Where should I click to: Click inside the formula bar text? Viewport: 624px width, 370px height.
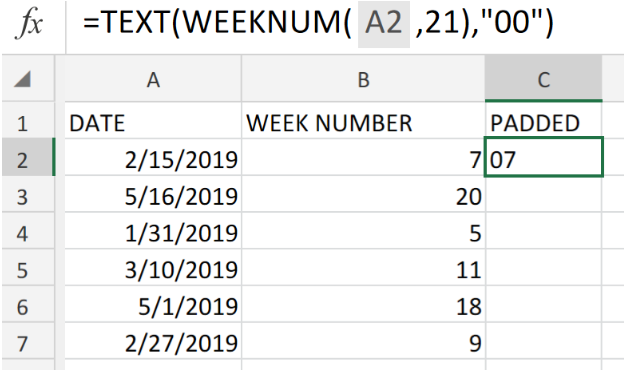point(318,22)
